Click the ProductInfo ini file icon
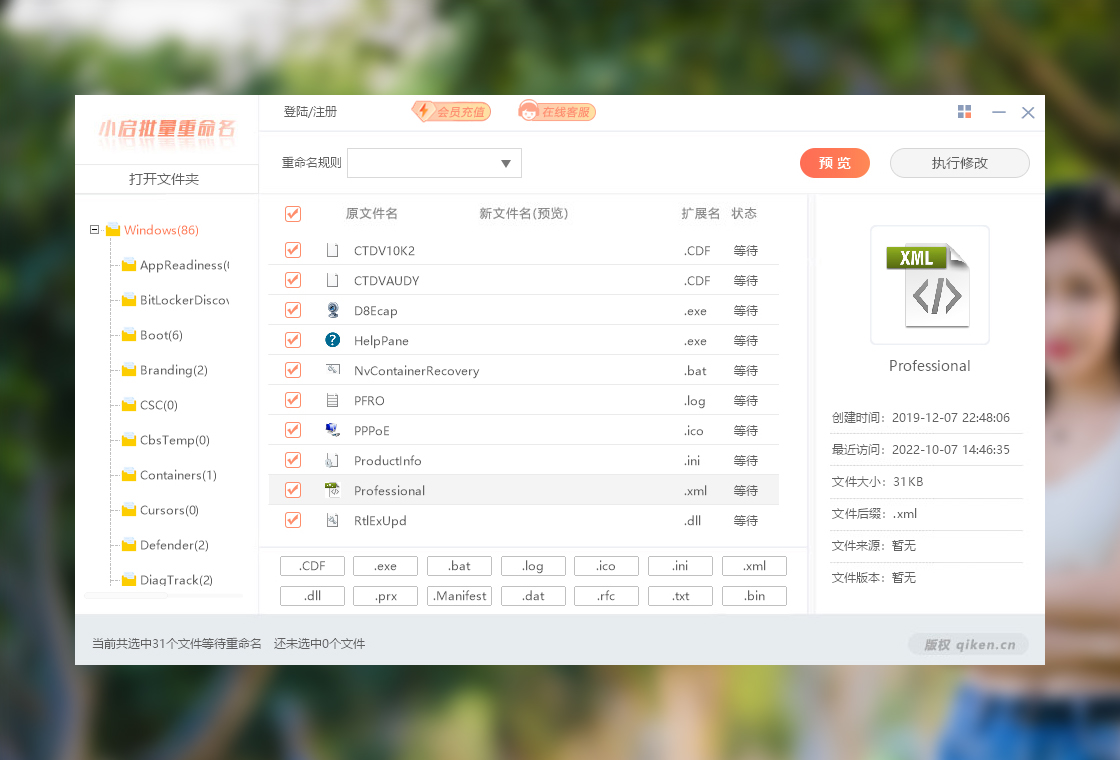Screen dimensions: 1120x760 coord(332,460)
